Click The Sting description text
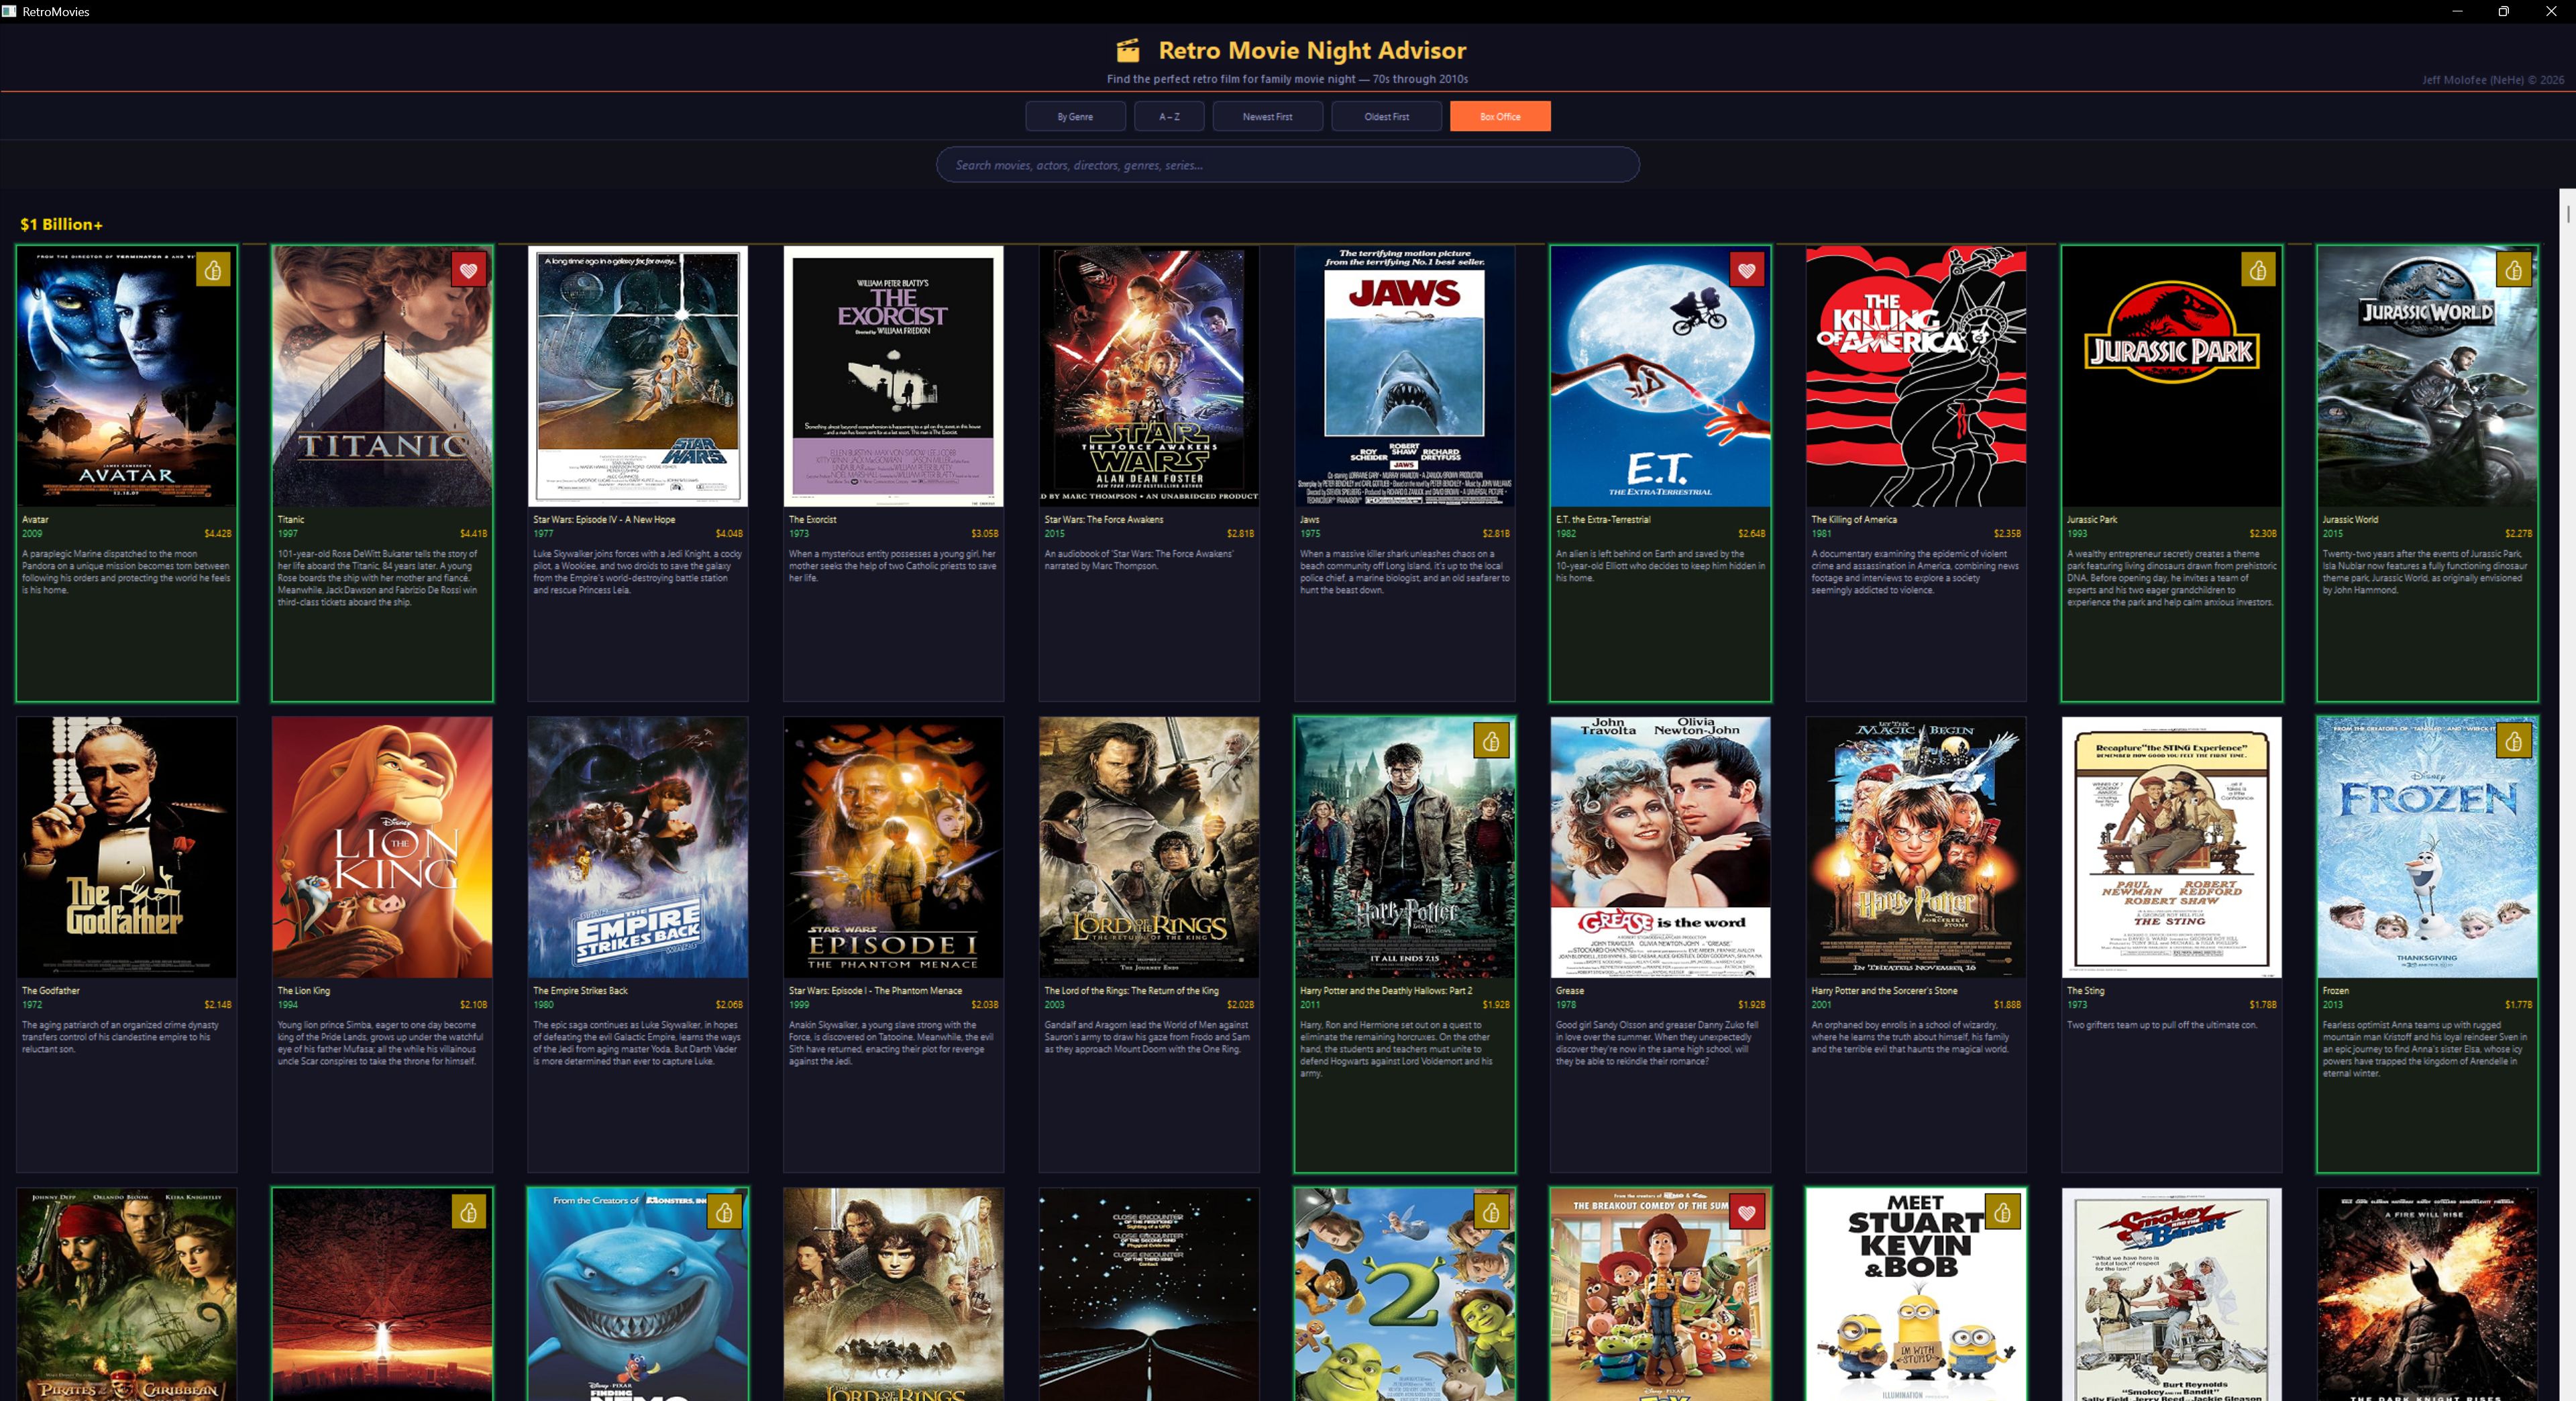 tap(2162, 1024)
